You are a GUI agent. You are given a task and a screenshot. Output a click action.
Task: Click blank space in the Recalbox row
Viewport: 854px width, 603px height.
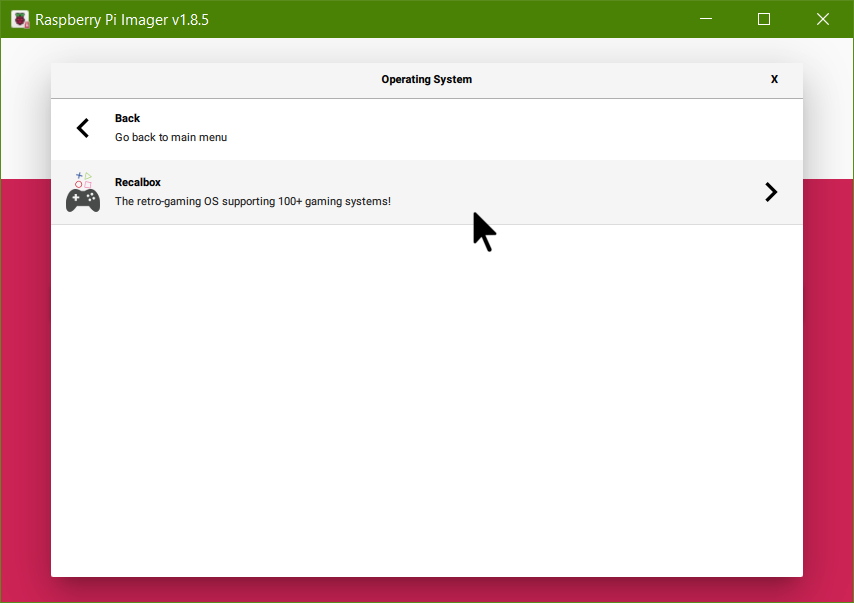coord(600,192)
